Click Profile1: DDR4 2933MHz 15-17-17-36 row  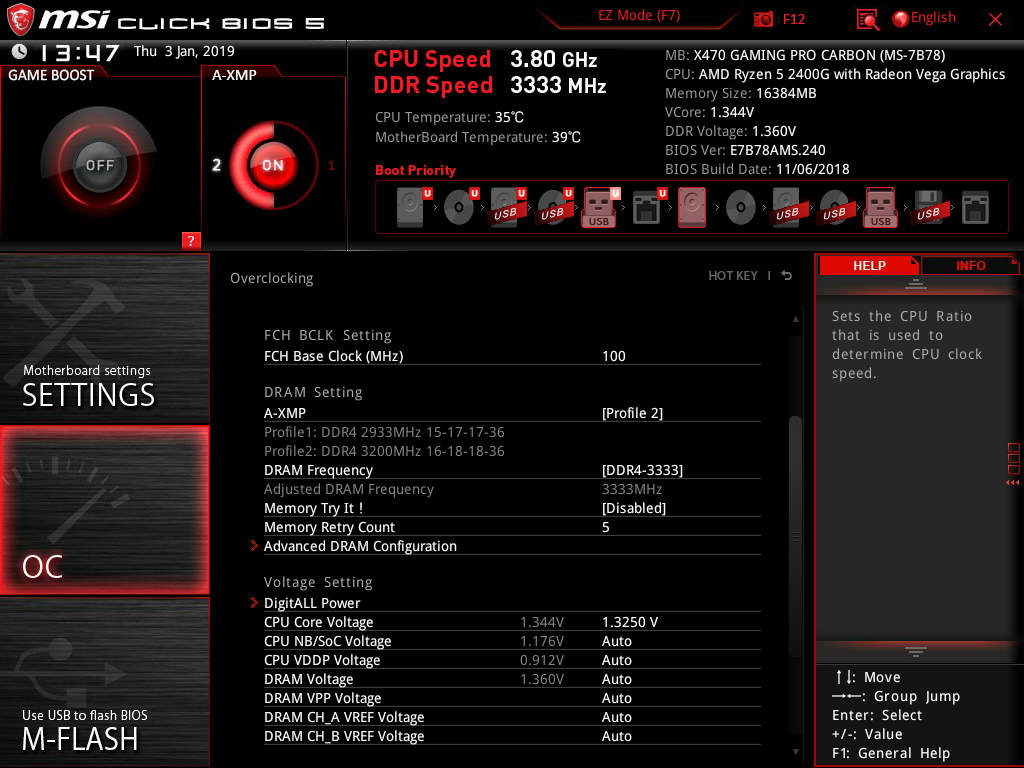pyautogui.click(x=384, y=432)
